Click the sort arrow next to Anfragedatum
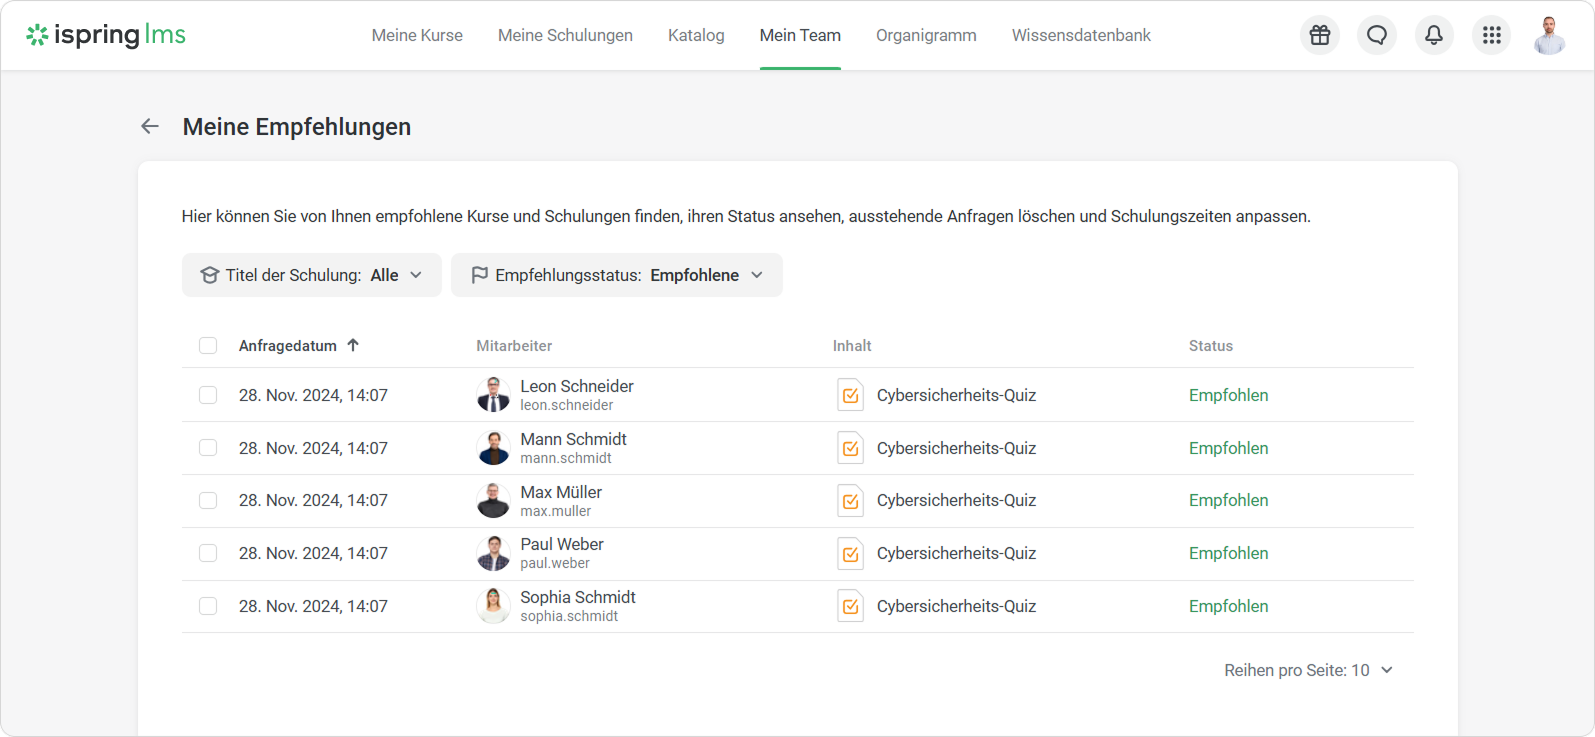 click(353, 345)
